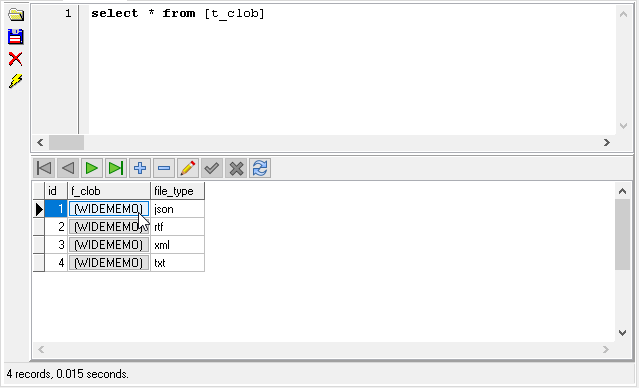Jump to last record green arrow

(x=116, y=168)
